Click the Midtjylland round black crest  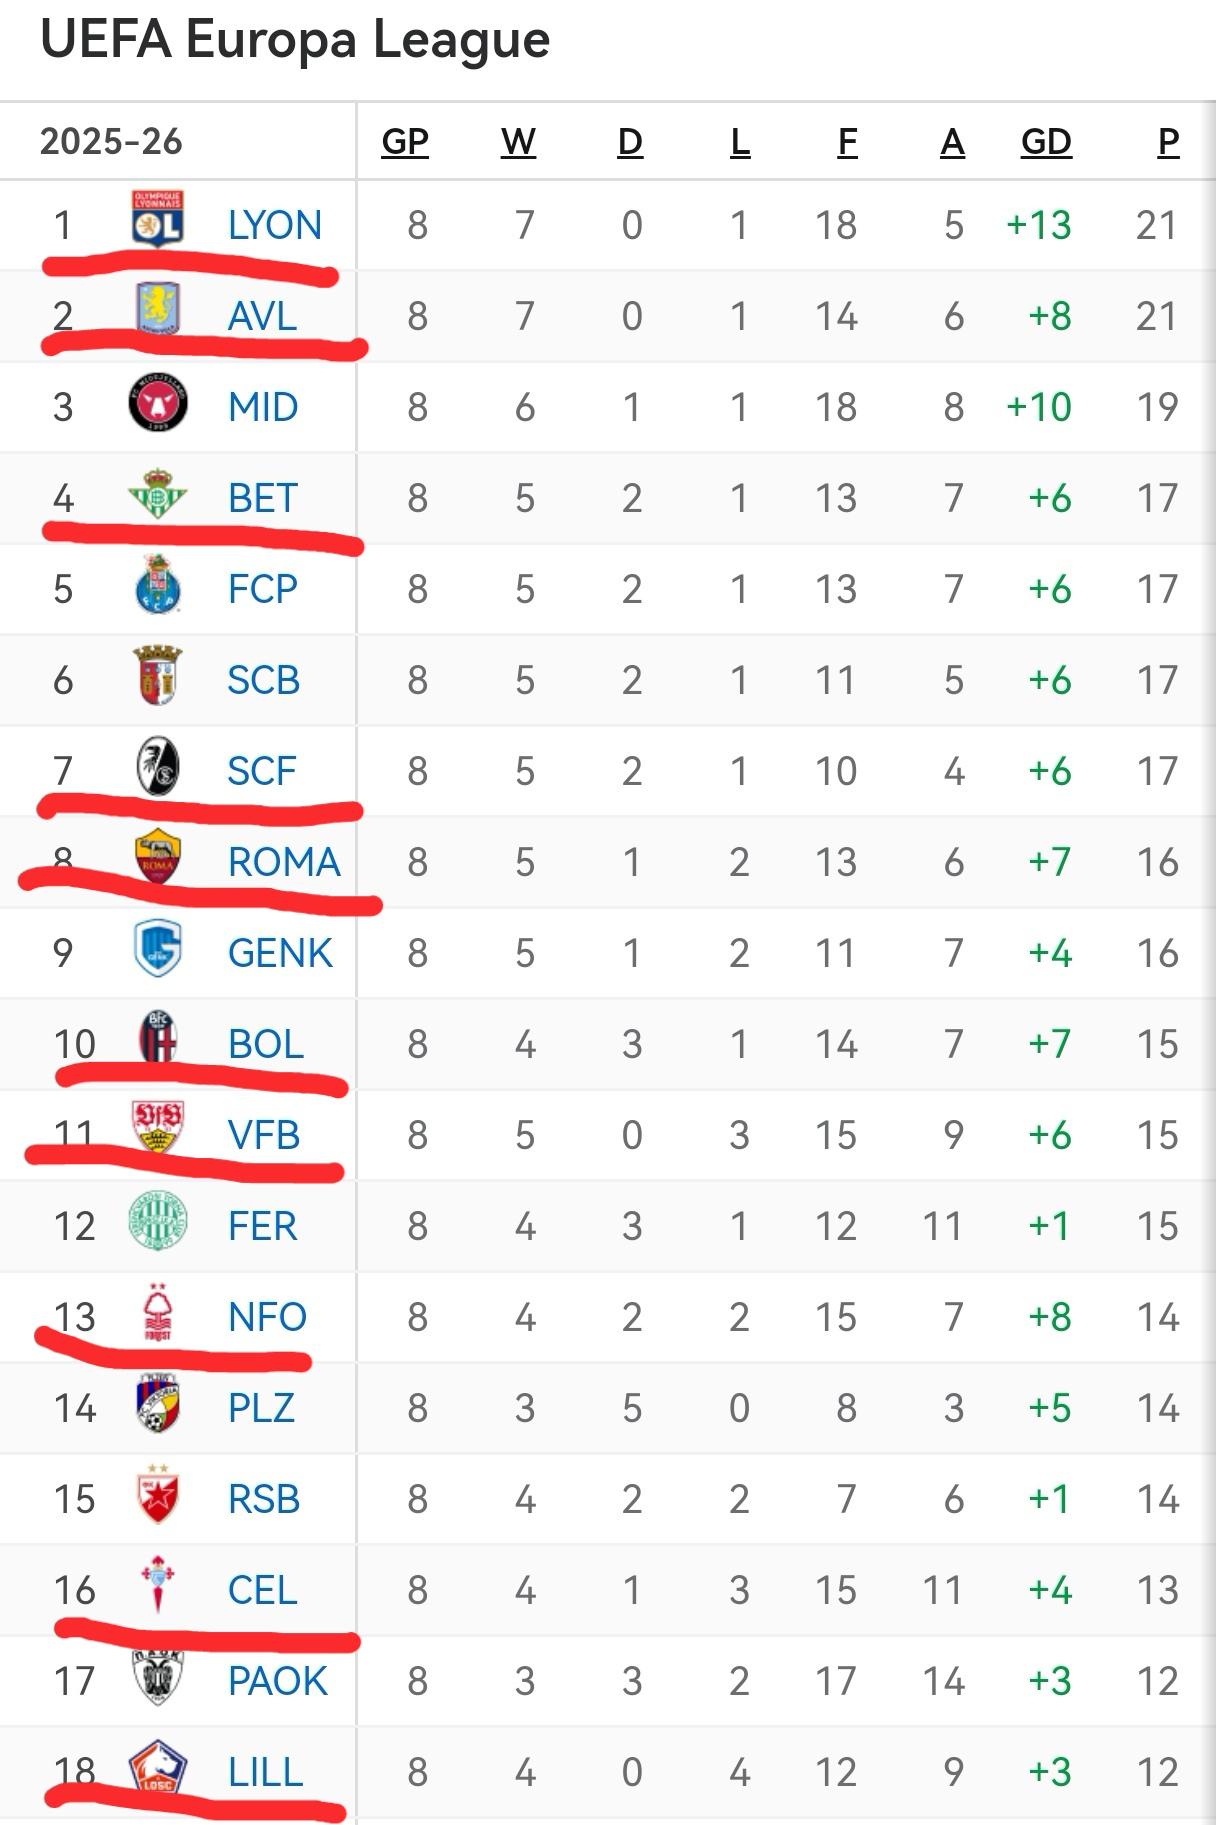click(x=157, y=404)
